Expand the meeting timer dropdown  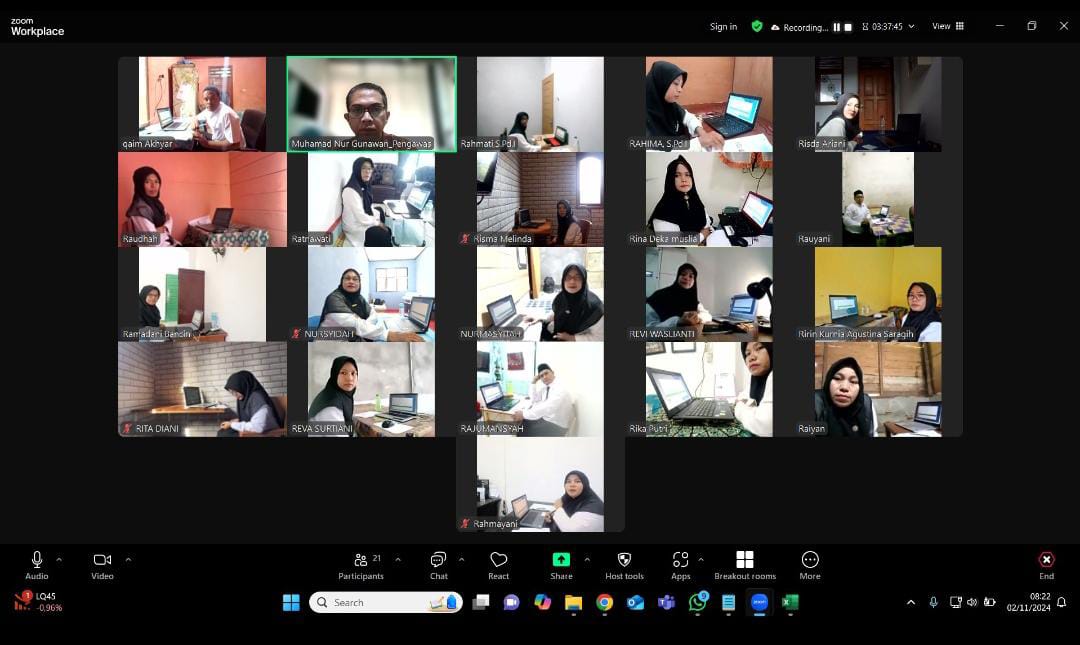(x=911, y=27)
